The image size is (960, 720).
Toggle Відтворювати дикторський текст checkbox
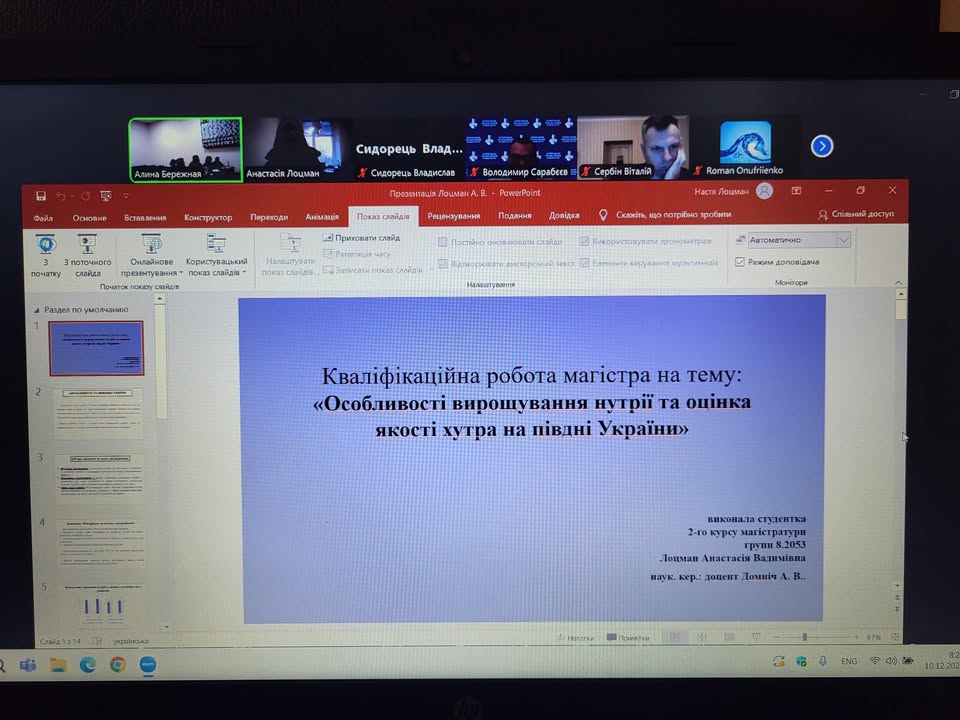(x=443, y=264)
